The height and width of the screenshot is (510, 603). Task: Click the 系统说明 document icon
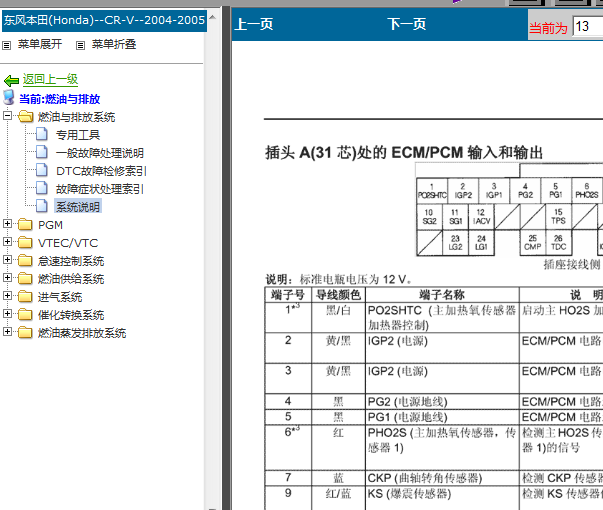[x=42, y=207]
